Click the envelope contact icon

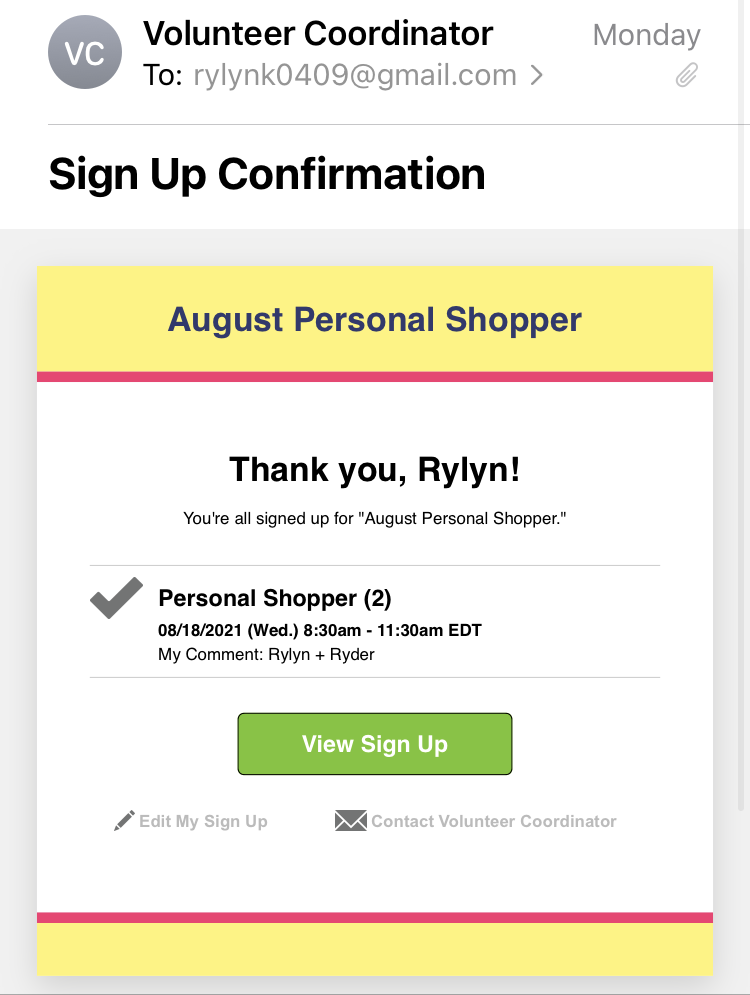(350, 822)
